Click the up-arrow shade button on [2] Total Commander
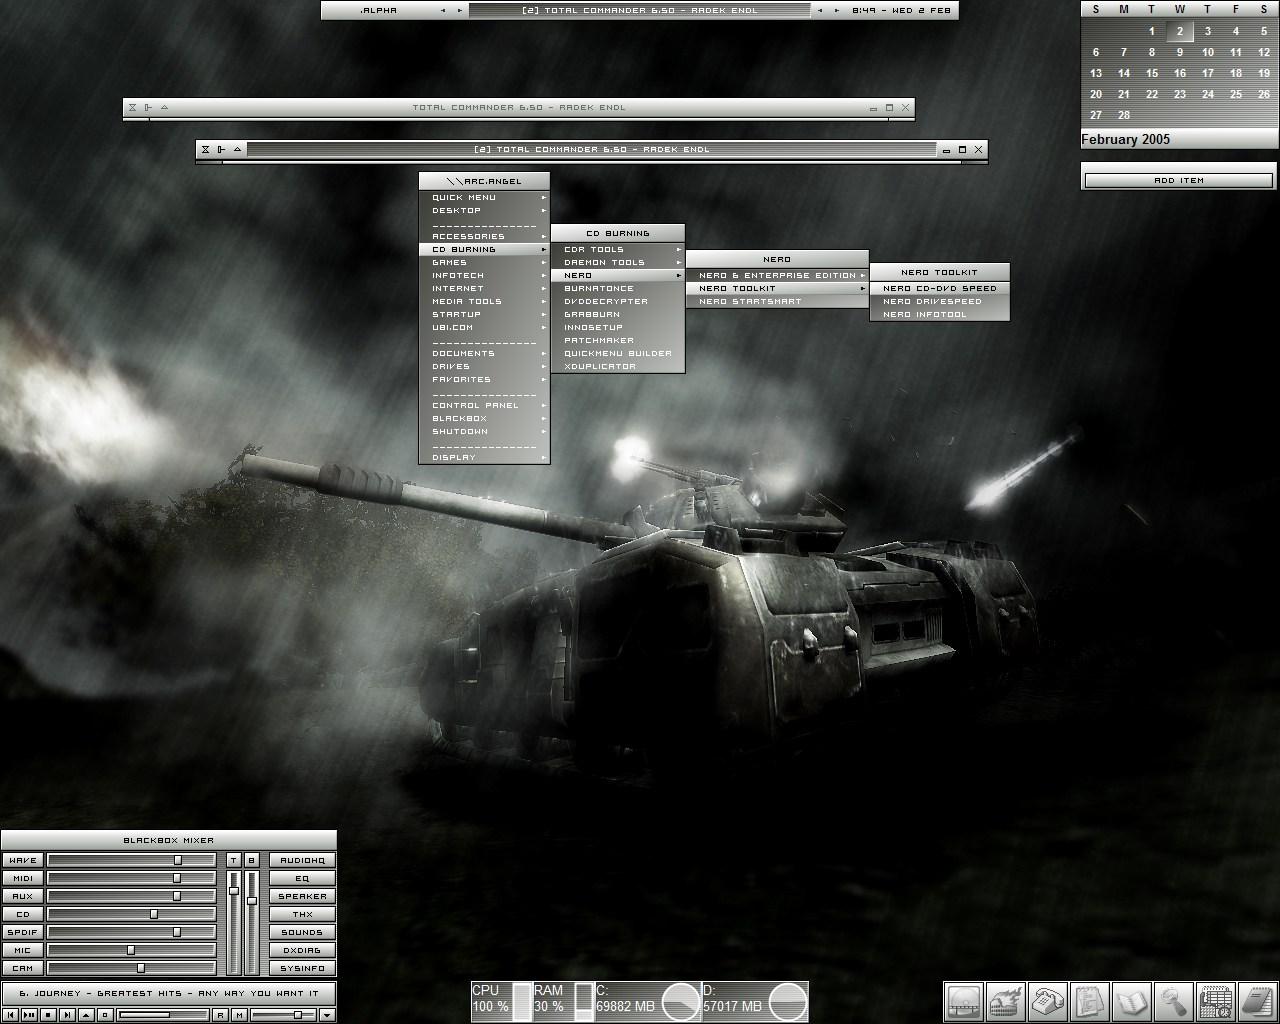1280x1024 pixels. [237, 149]
